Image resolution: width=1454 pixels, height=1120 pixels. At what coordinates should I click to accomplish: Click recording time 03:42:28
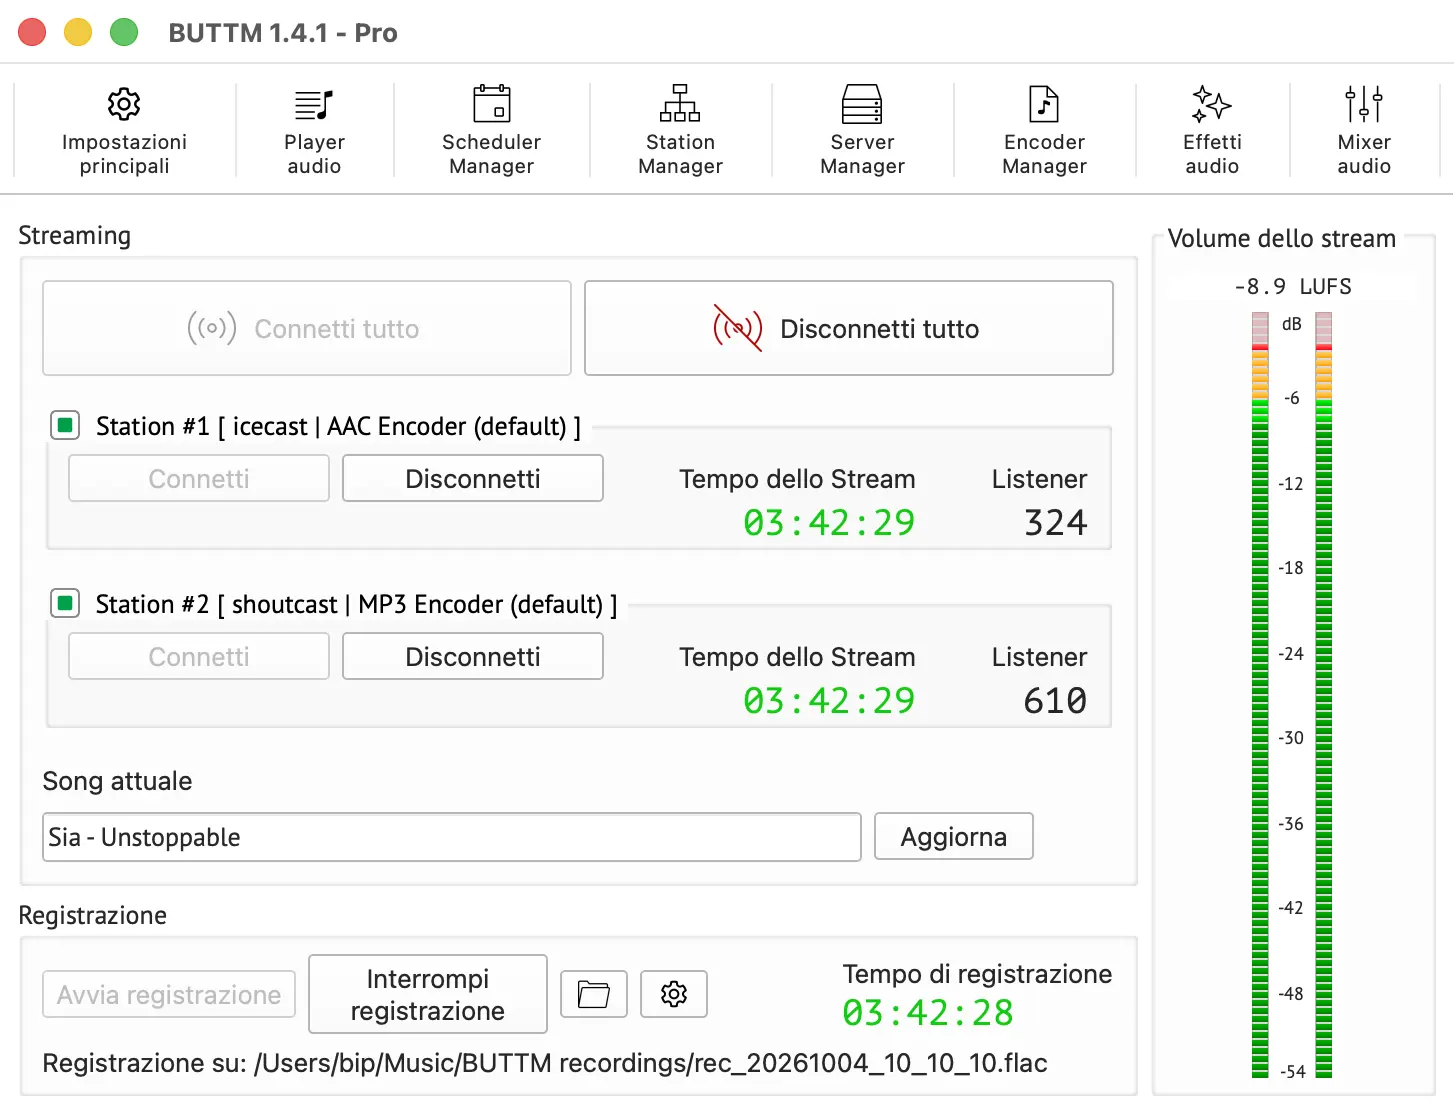[x=928, y=1013]
